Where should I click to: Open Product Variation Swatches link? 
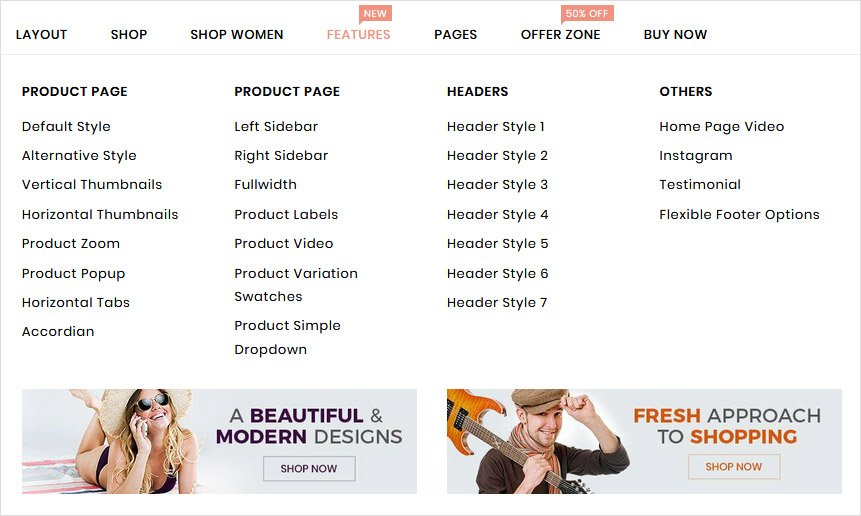tap(296, 285)
